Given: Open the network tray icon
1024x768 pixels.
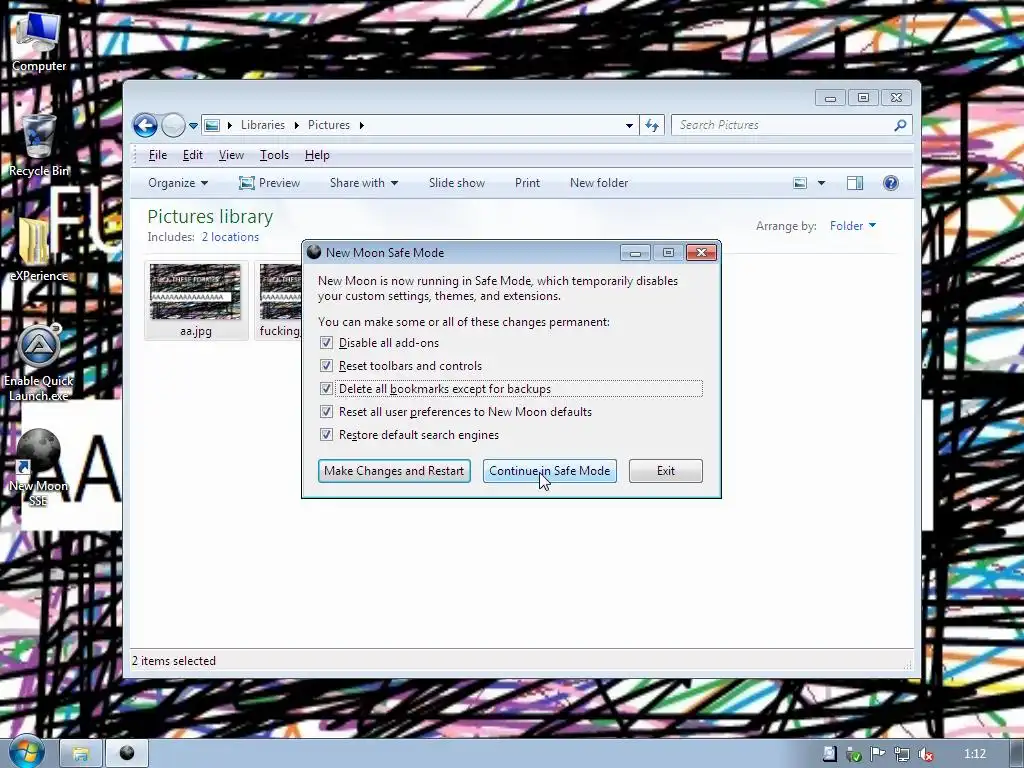Looking at the screenshot, I should point(902,754).
